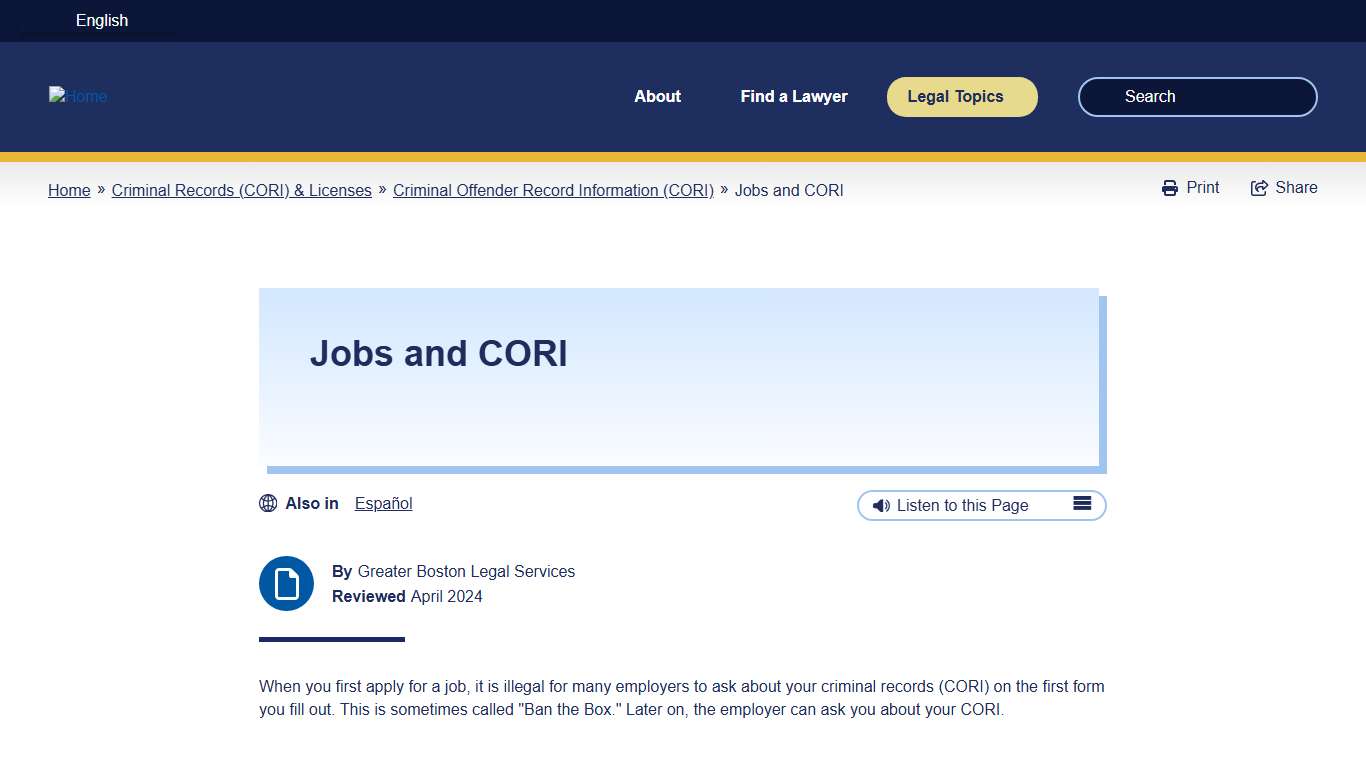The height and width of the screenshot is (768, 1366).
Task: Open the English language selector
Action: click(101, 20)
